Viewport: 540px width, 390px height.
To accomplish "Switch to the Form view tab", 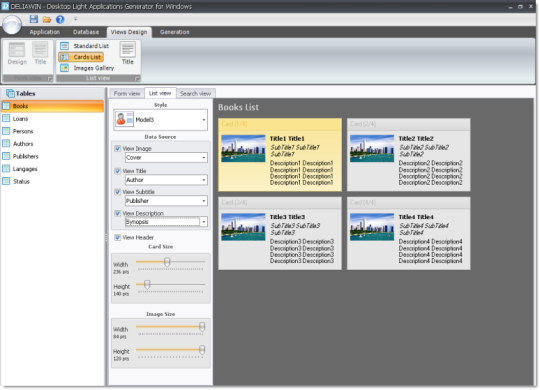I will click(127, 94).
